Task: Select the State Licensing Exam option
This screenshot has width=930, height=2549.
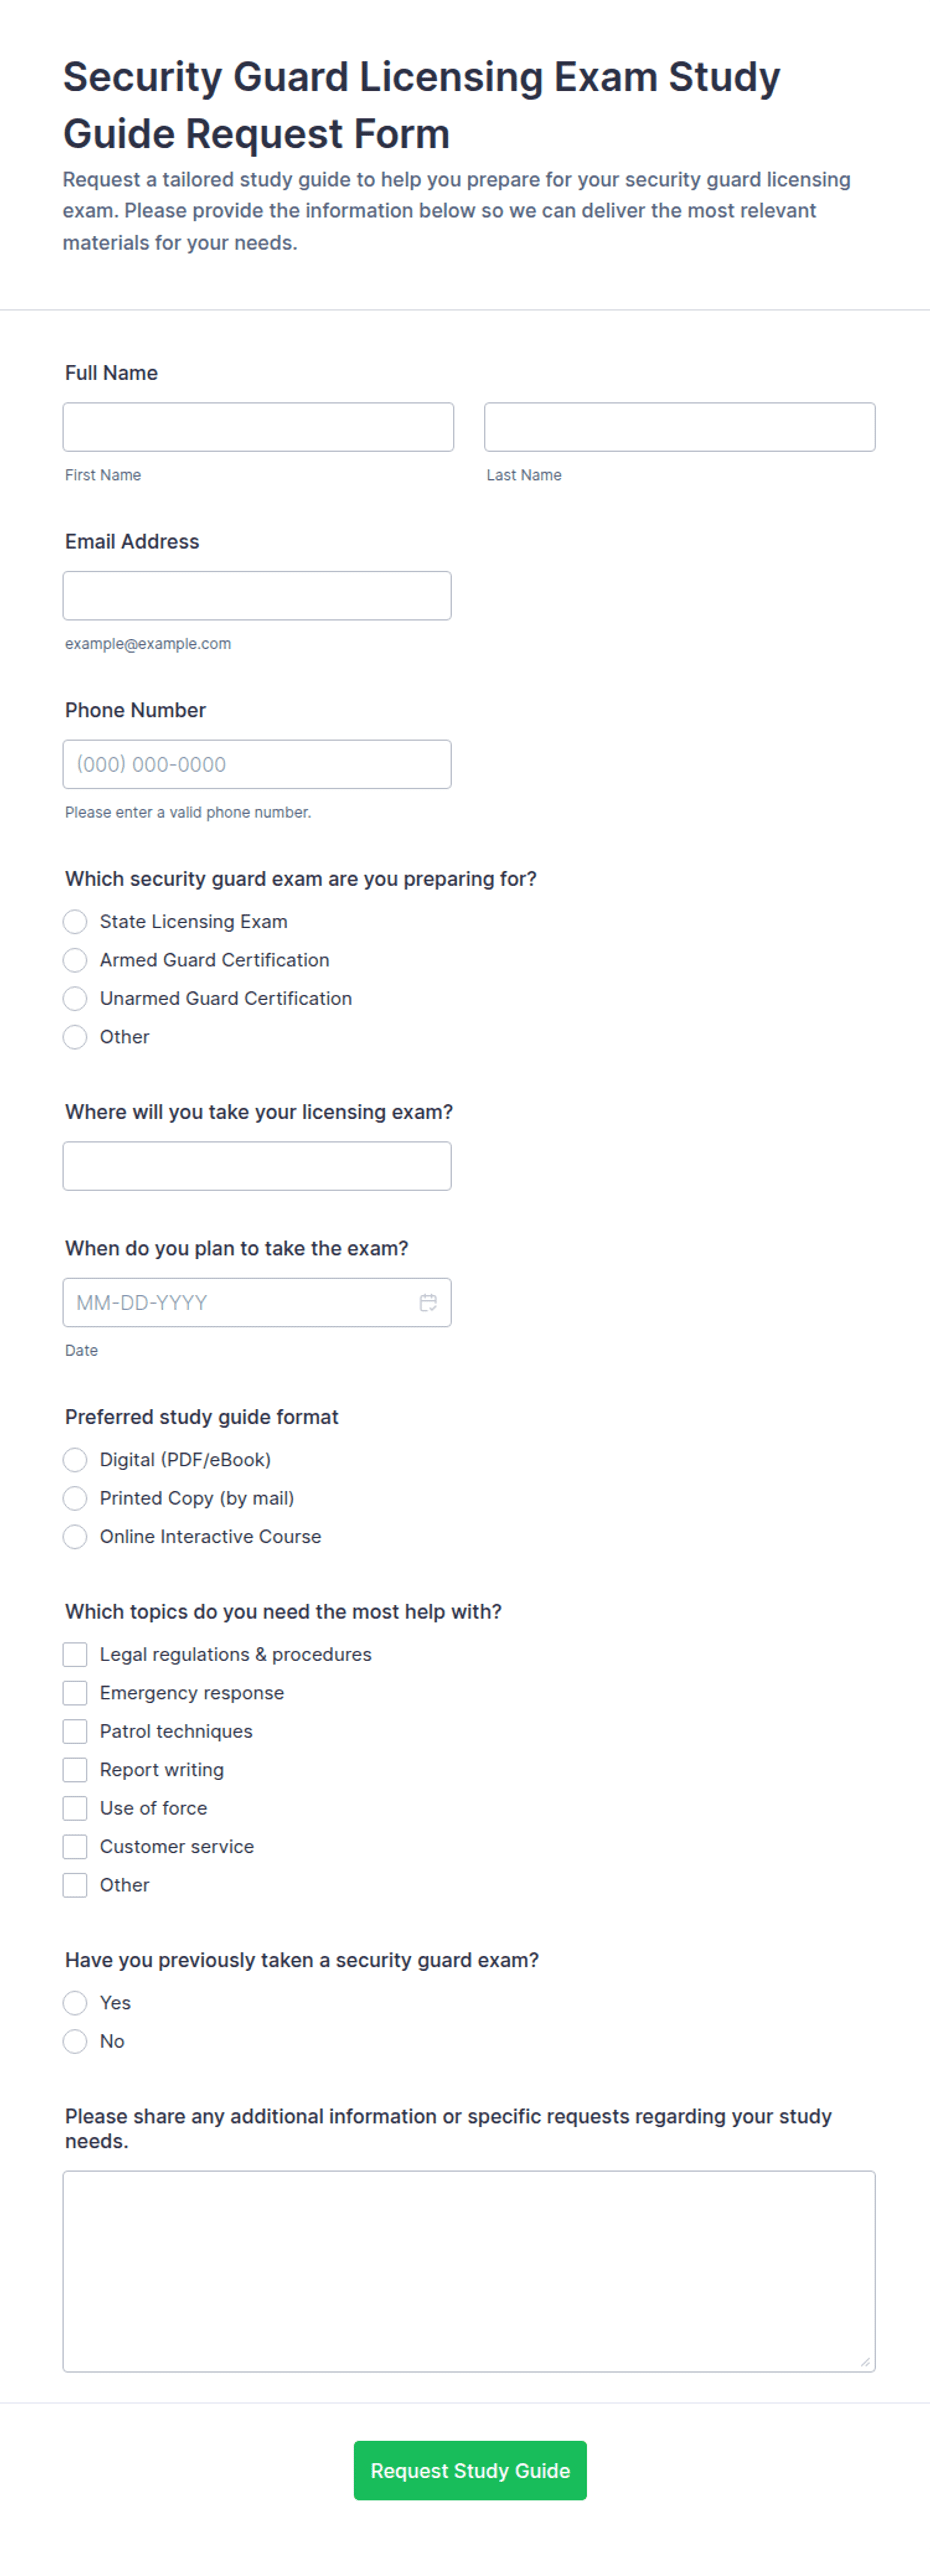Action: [x=75, y=921]
